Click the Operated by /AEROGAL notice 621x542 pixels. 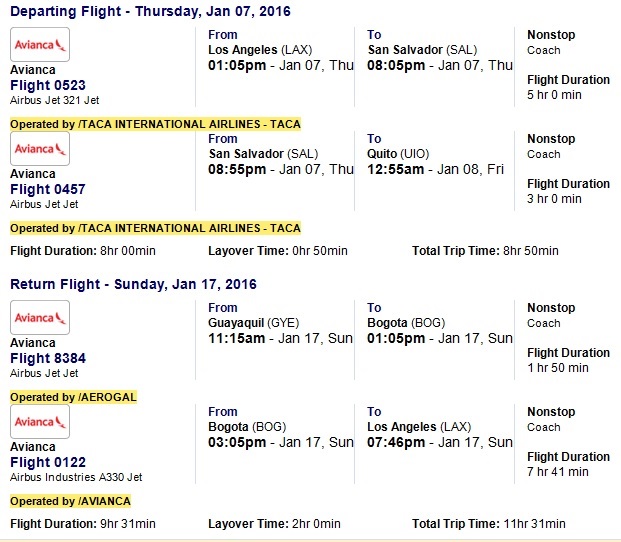coord(74,397)
